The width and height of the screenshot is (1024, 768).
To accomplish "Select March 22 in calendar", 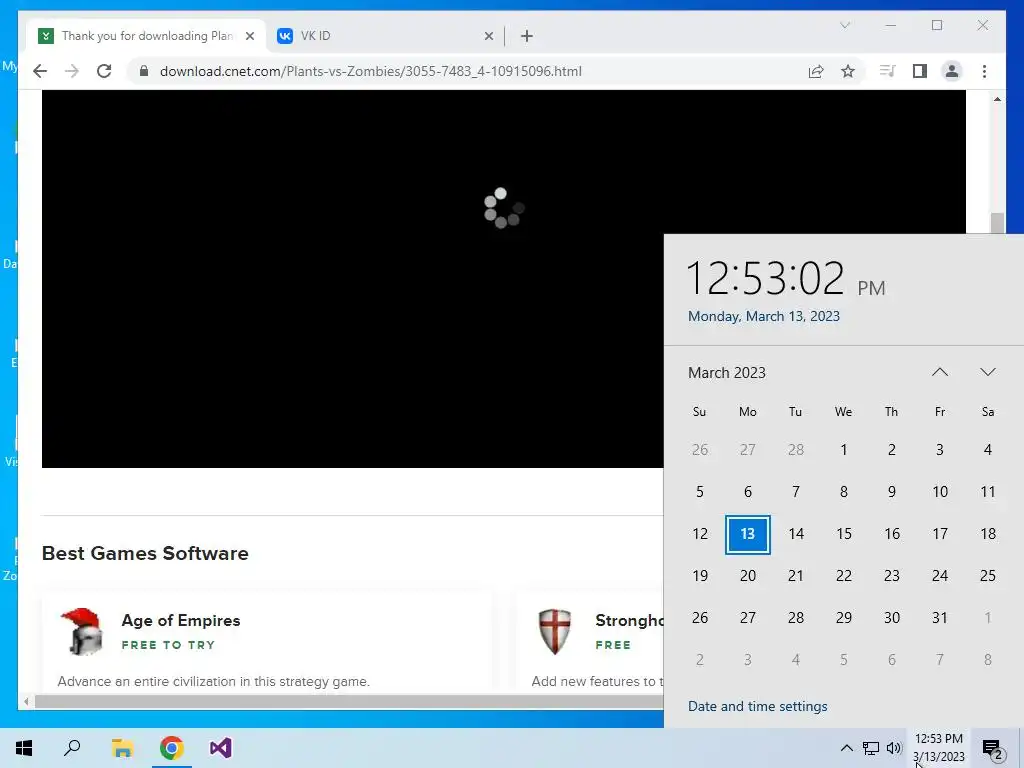I will pyautogui.click(x=844, y=576).
